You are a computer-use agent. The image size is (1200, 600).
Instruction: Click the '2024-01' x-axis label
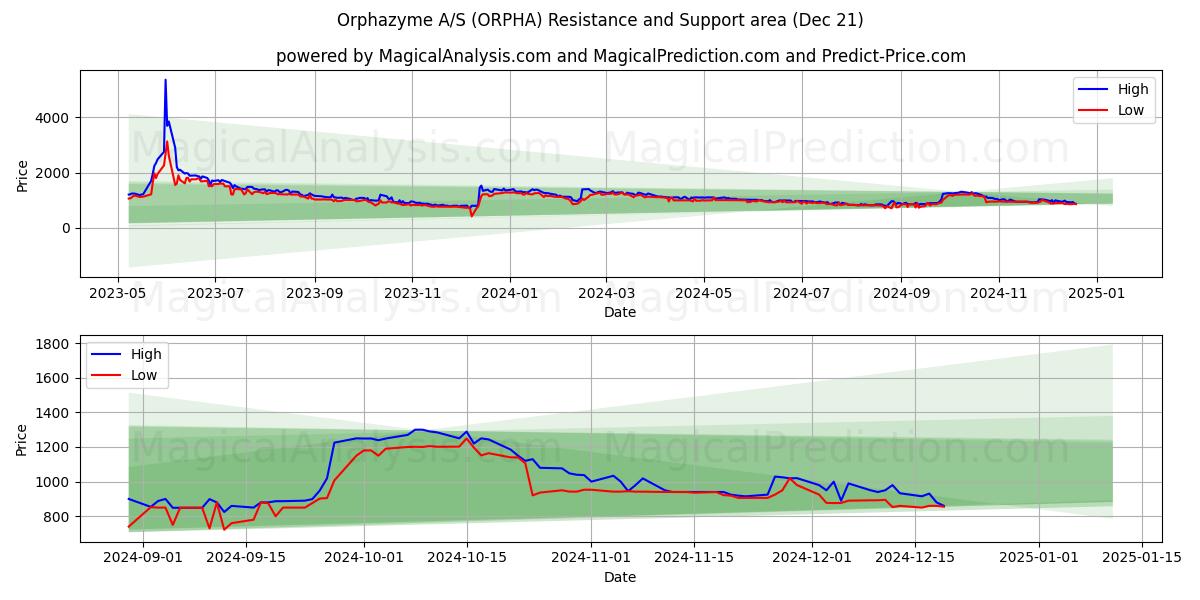coord(510,295)
